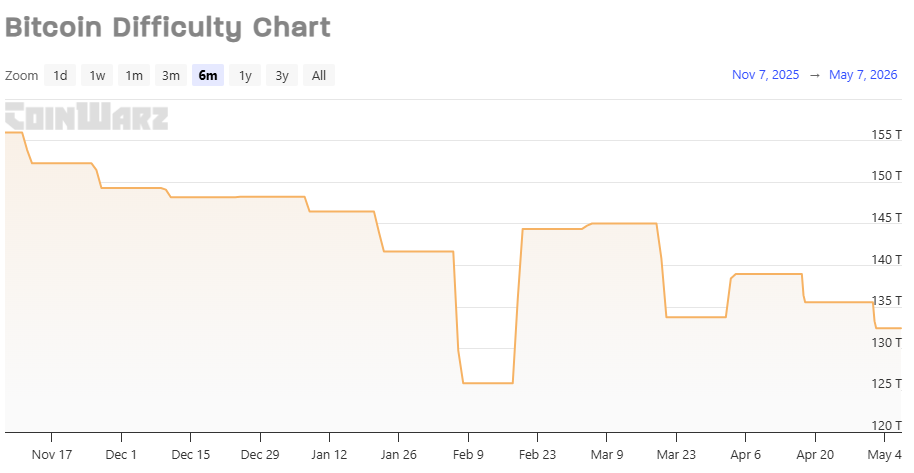Show All historical data
The image size is (914, 473).
point(319,75)
